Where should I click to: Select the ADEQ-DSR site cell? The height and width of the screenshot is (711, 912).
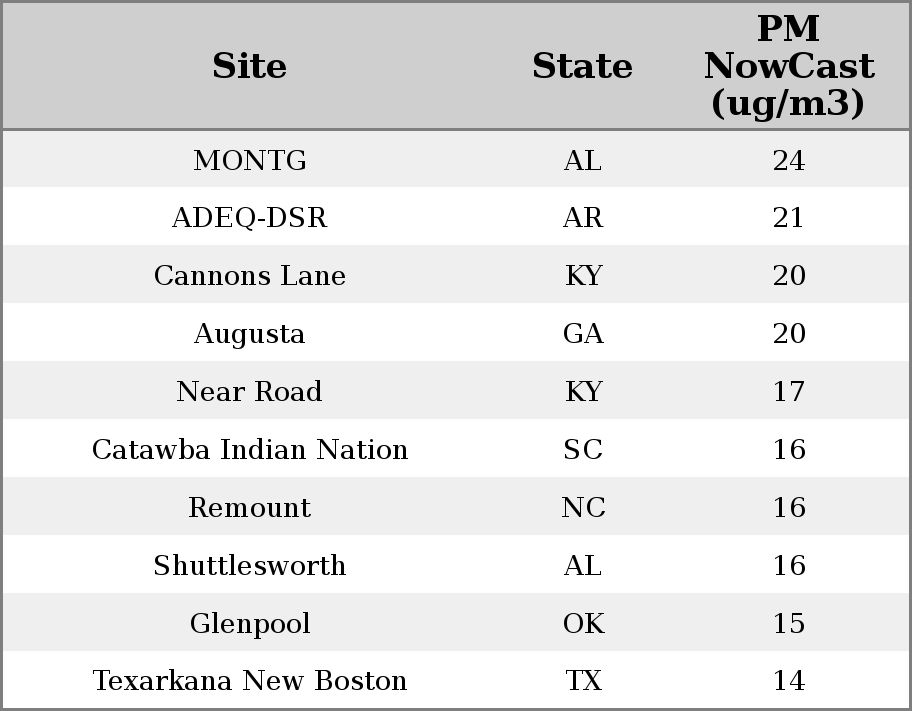(x=250, y=218)
